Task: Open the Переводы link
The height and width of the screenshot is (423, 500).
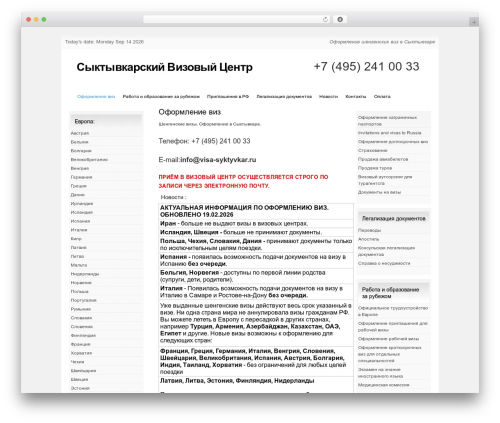Action: [369, 230]
